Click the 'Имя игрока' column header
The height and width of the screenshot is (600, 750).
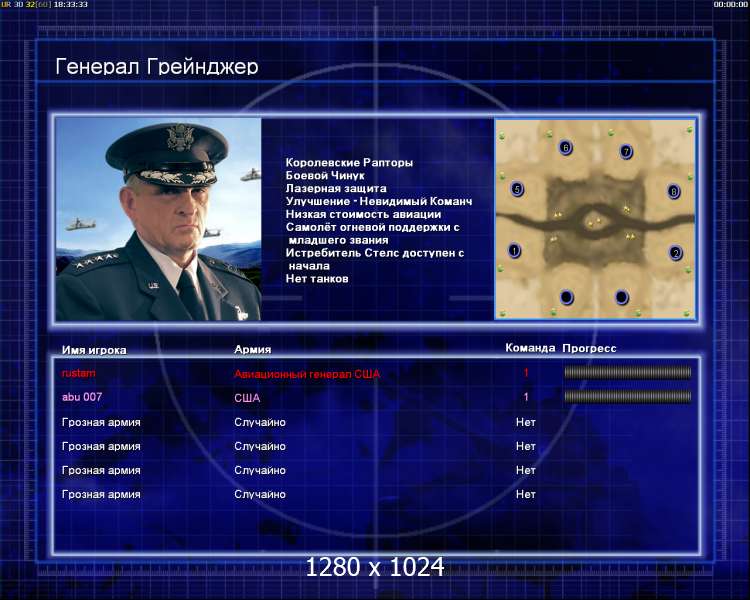point(94,350)
